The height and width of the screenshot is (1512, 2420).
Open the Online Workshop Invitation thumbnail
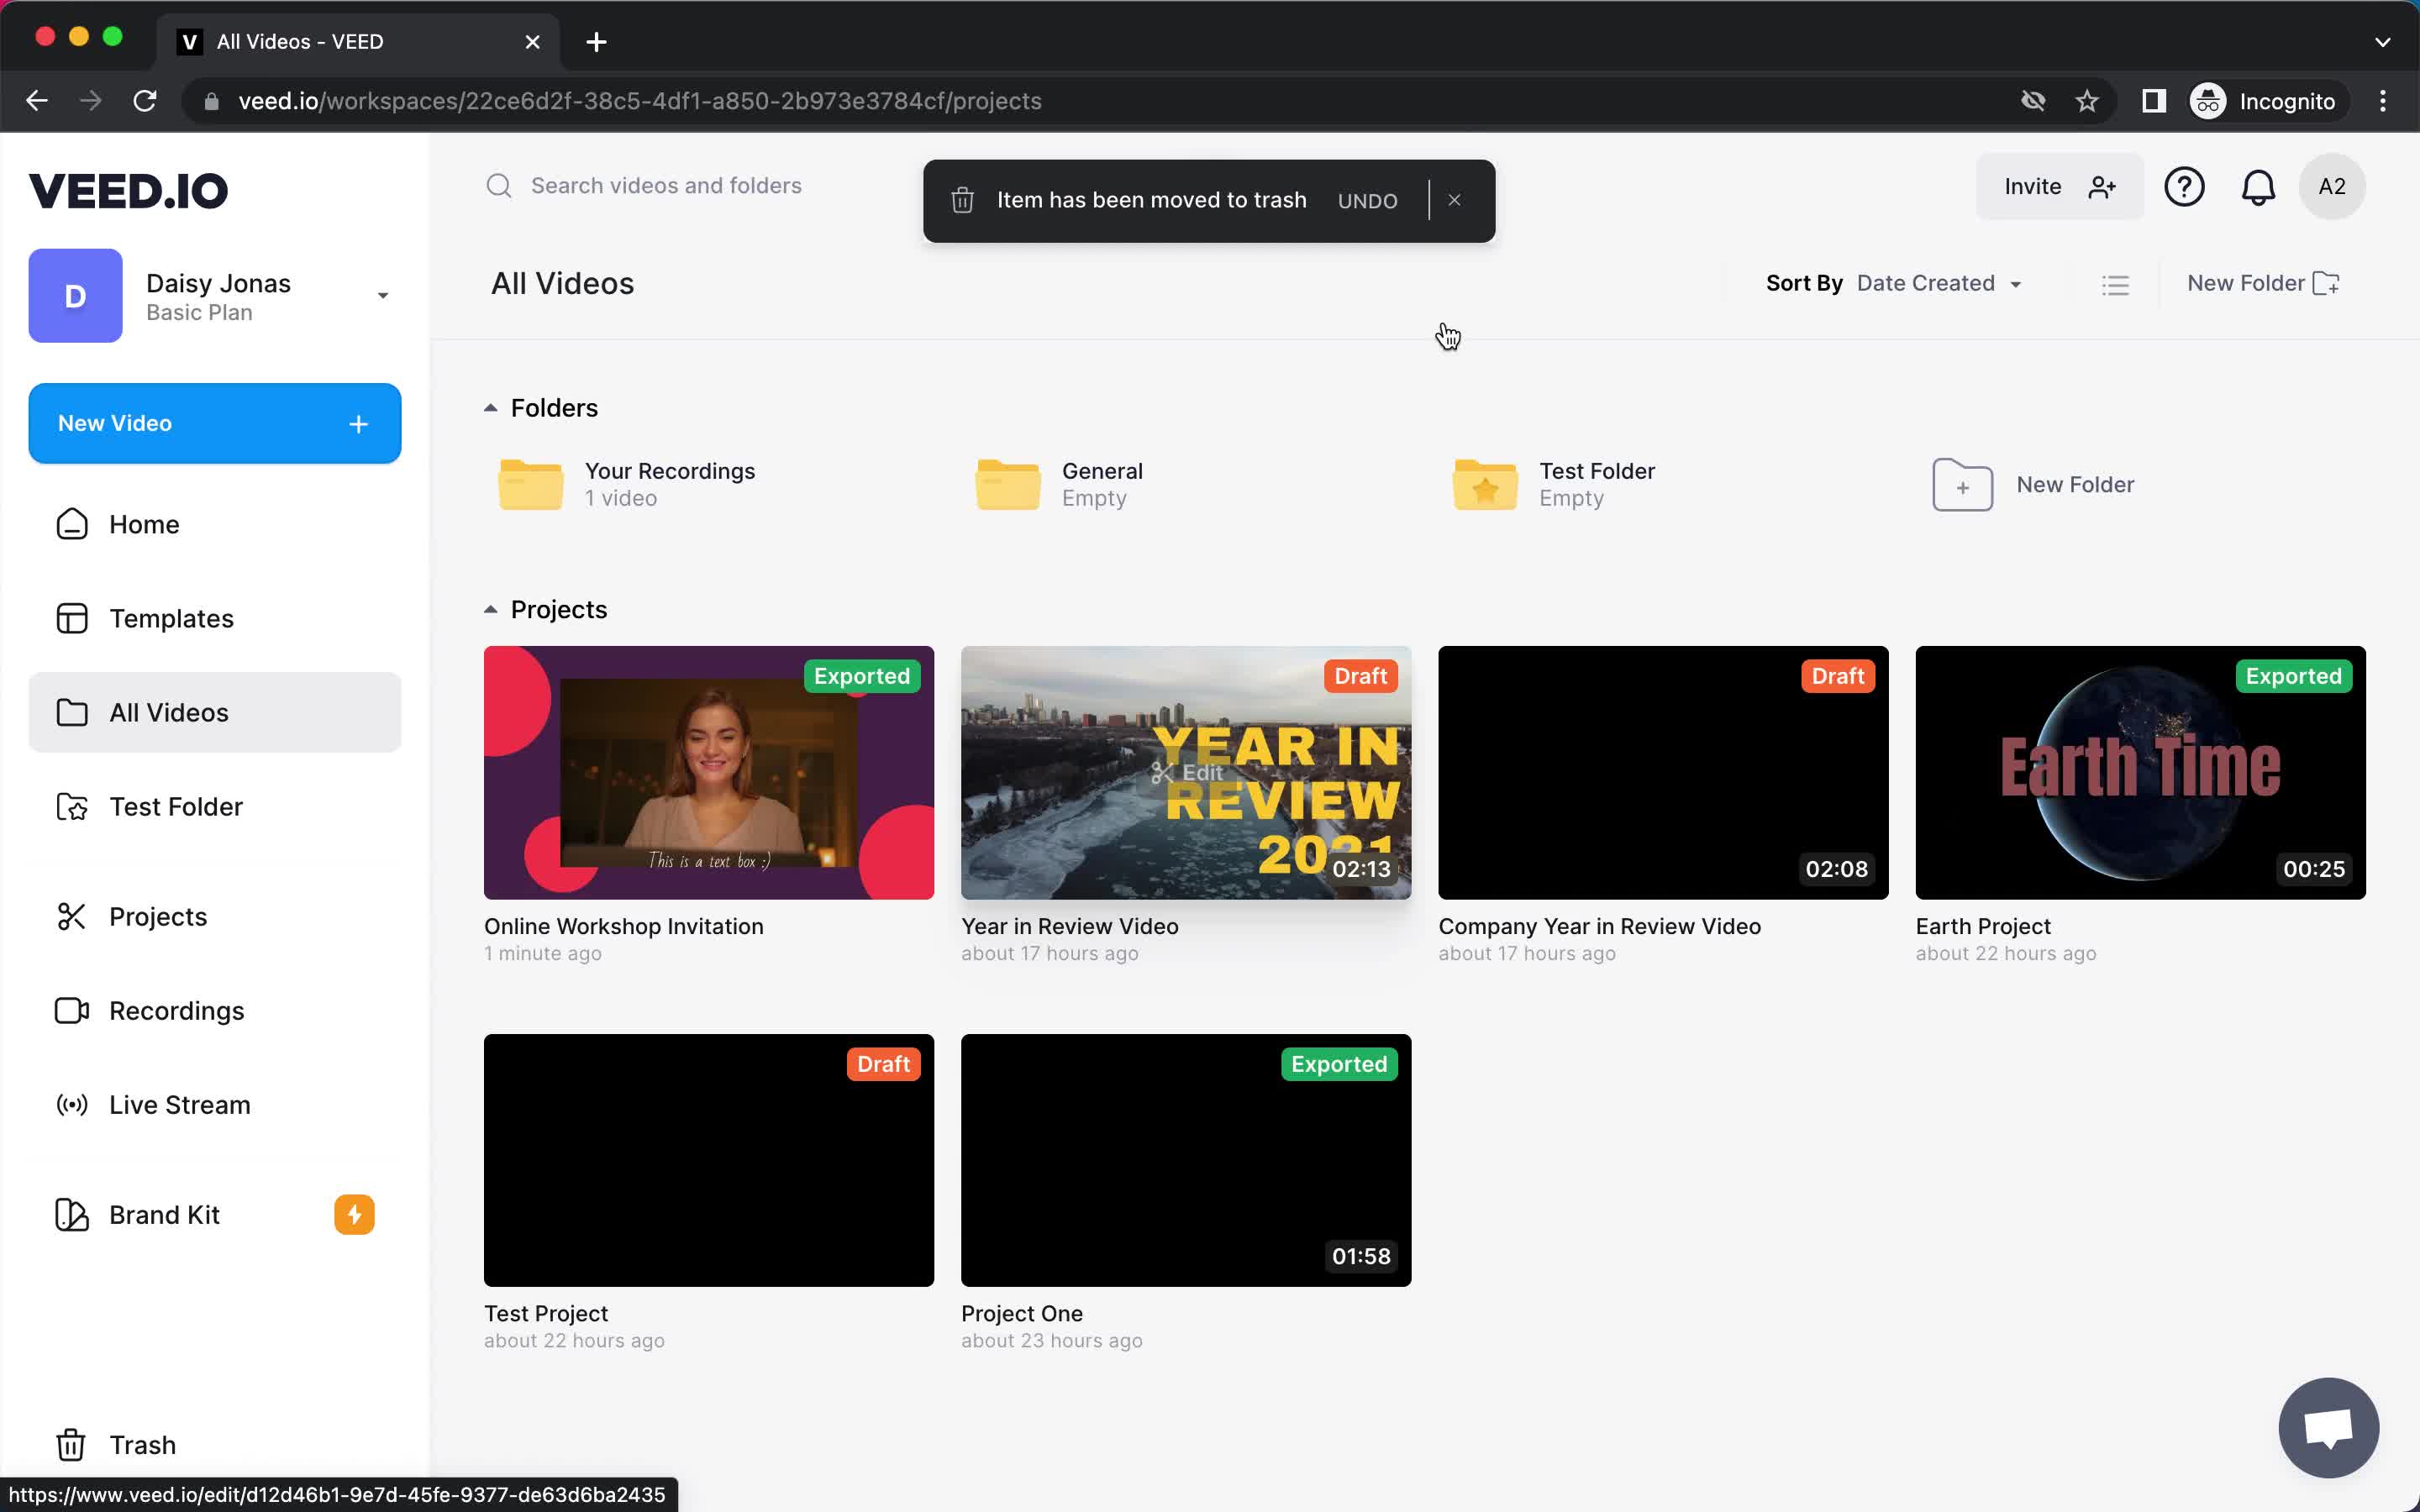pos(708,773)
